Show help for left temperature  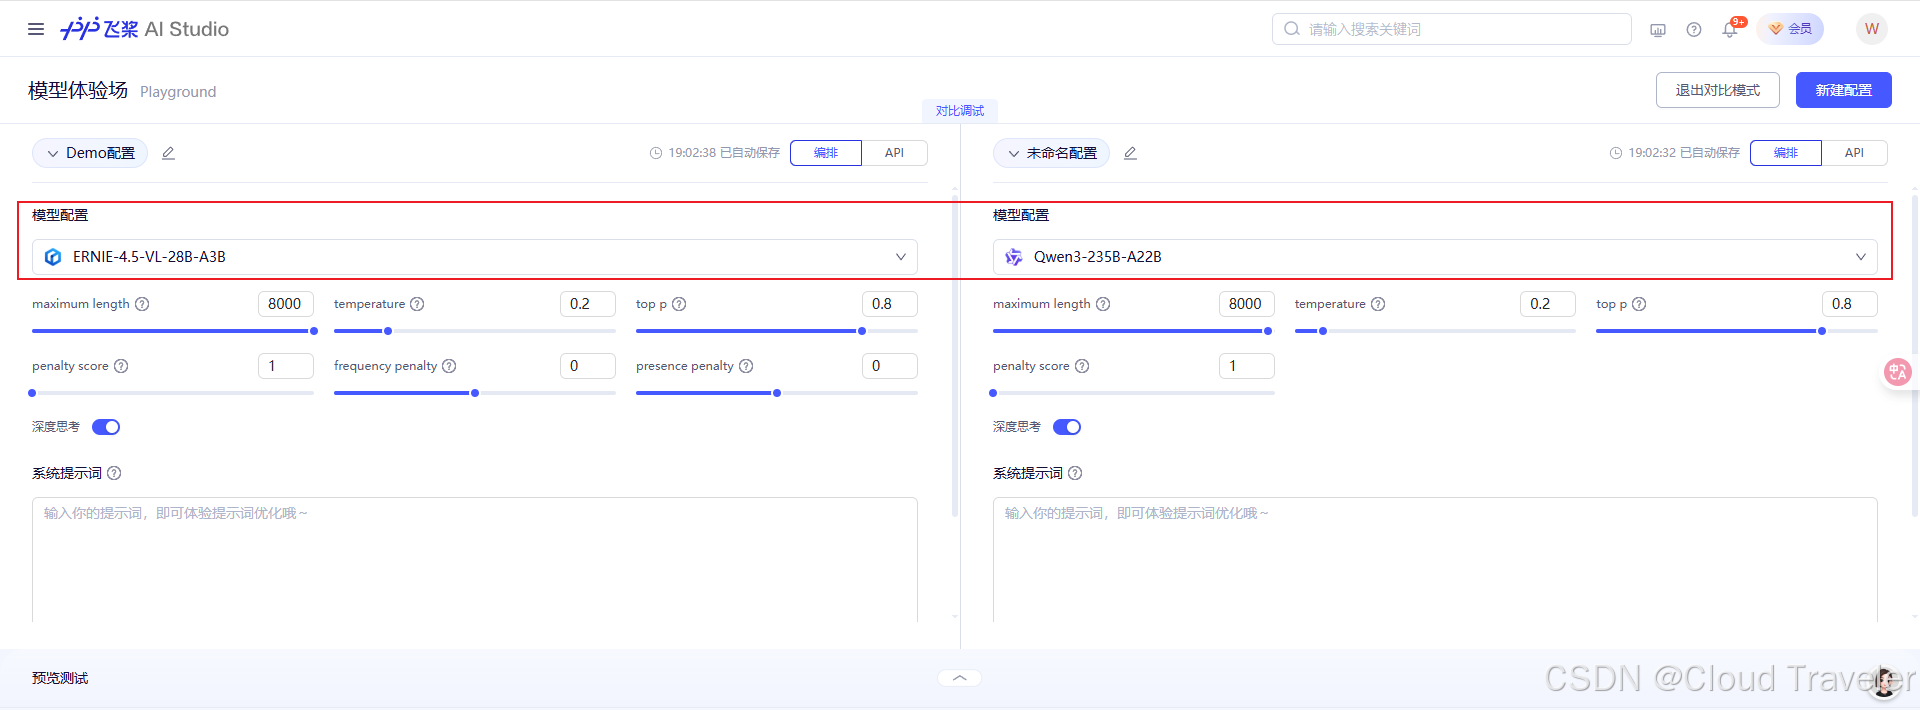pos(417,304)
